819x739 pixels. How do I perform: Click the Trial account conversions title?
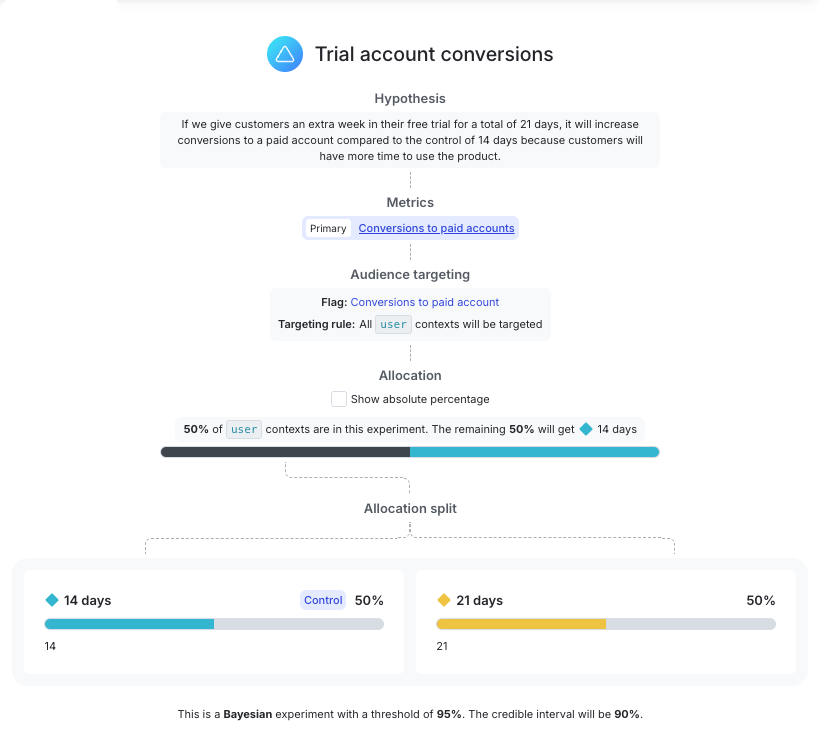434,54
